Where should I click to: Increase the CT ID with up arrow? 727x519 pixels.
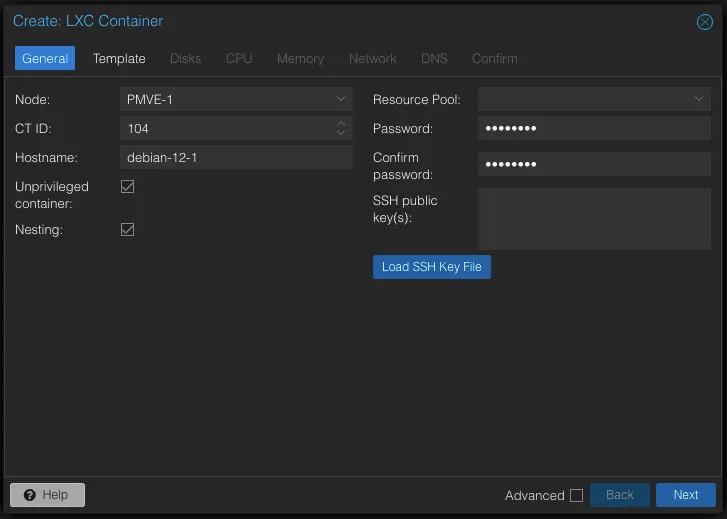point(341,124)
